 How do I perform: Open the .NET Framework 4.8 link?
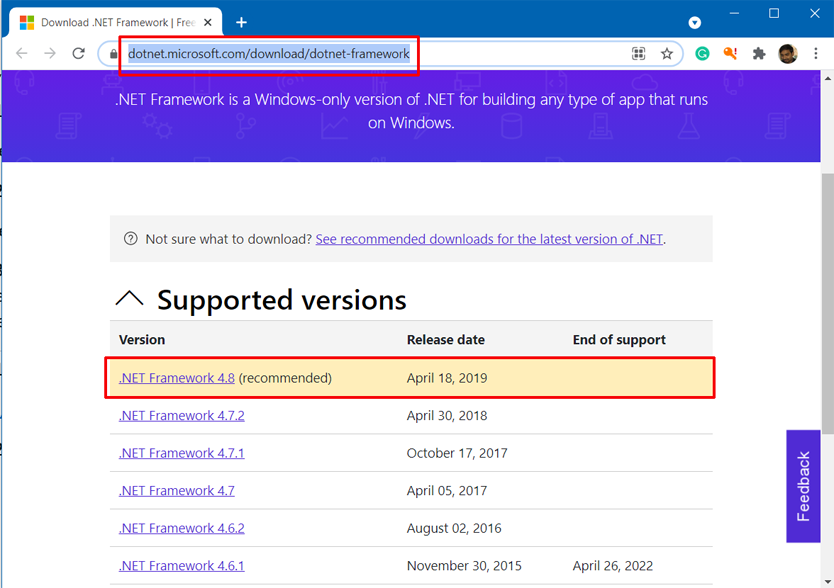pos(177,378)
